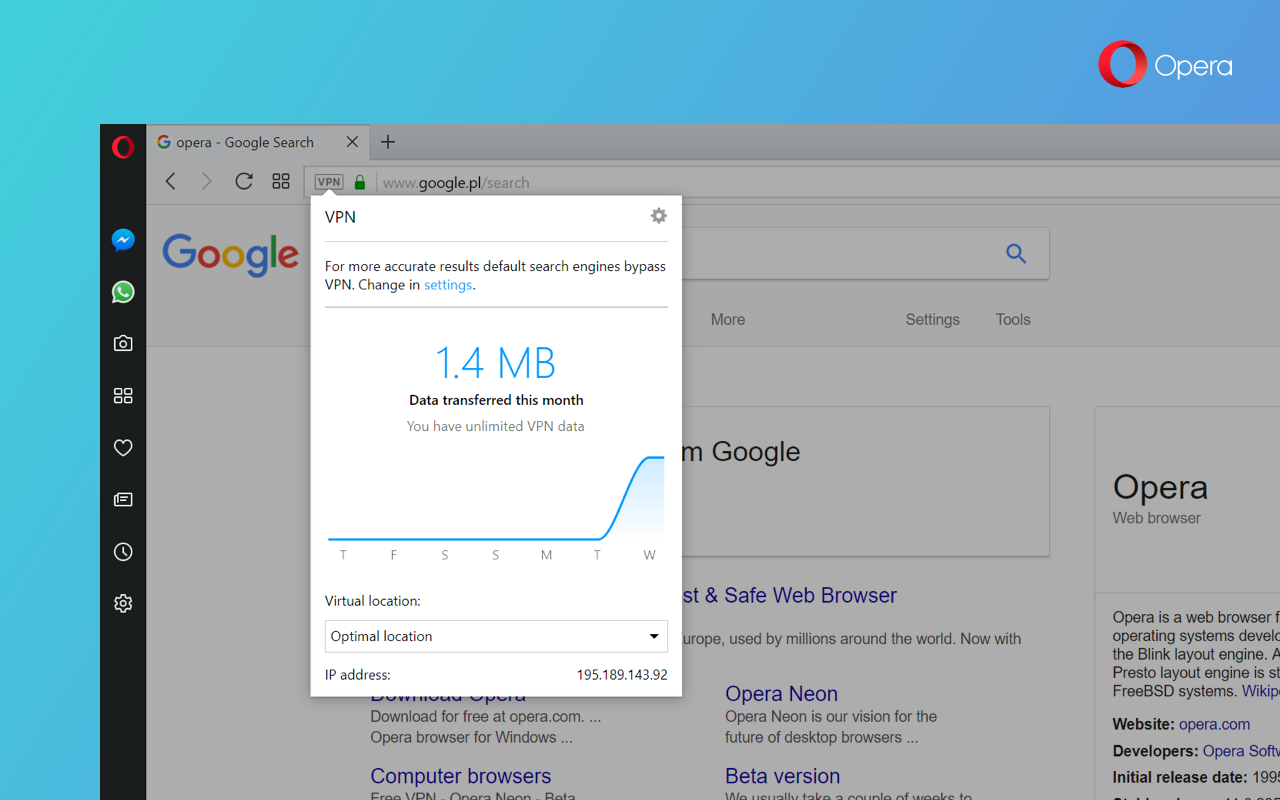
Task: Click the Google search magnifier button
Action: pos(1016,254)
